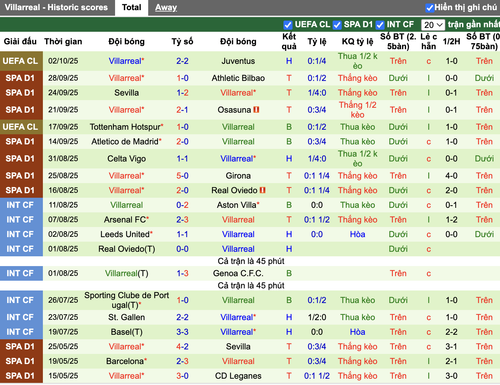Viewport: 500px width, 385px height.
Task: Open Sporting Clube de Portugal(T) team link
Action: (x=126, y=300)
